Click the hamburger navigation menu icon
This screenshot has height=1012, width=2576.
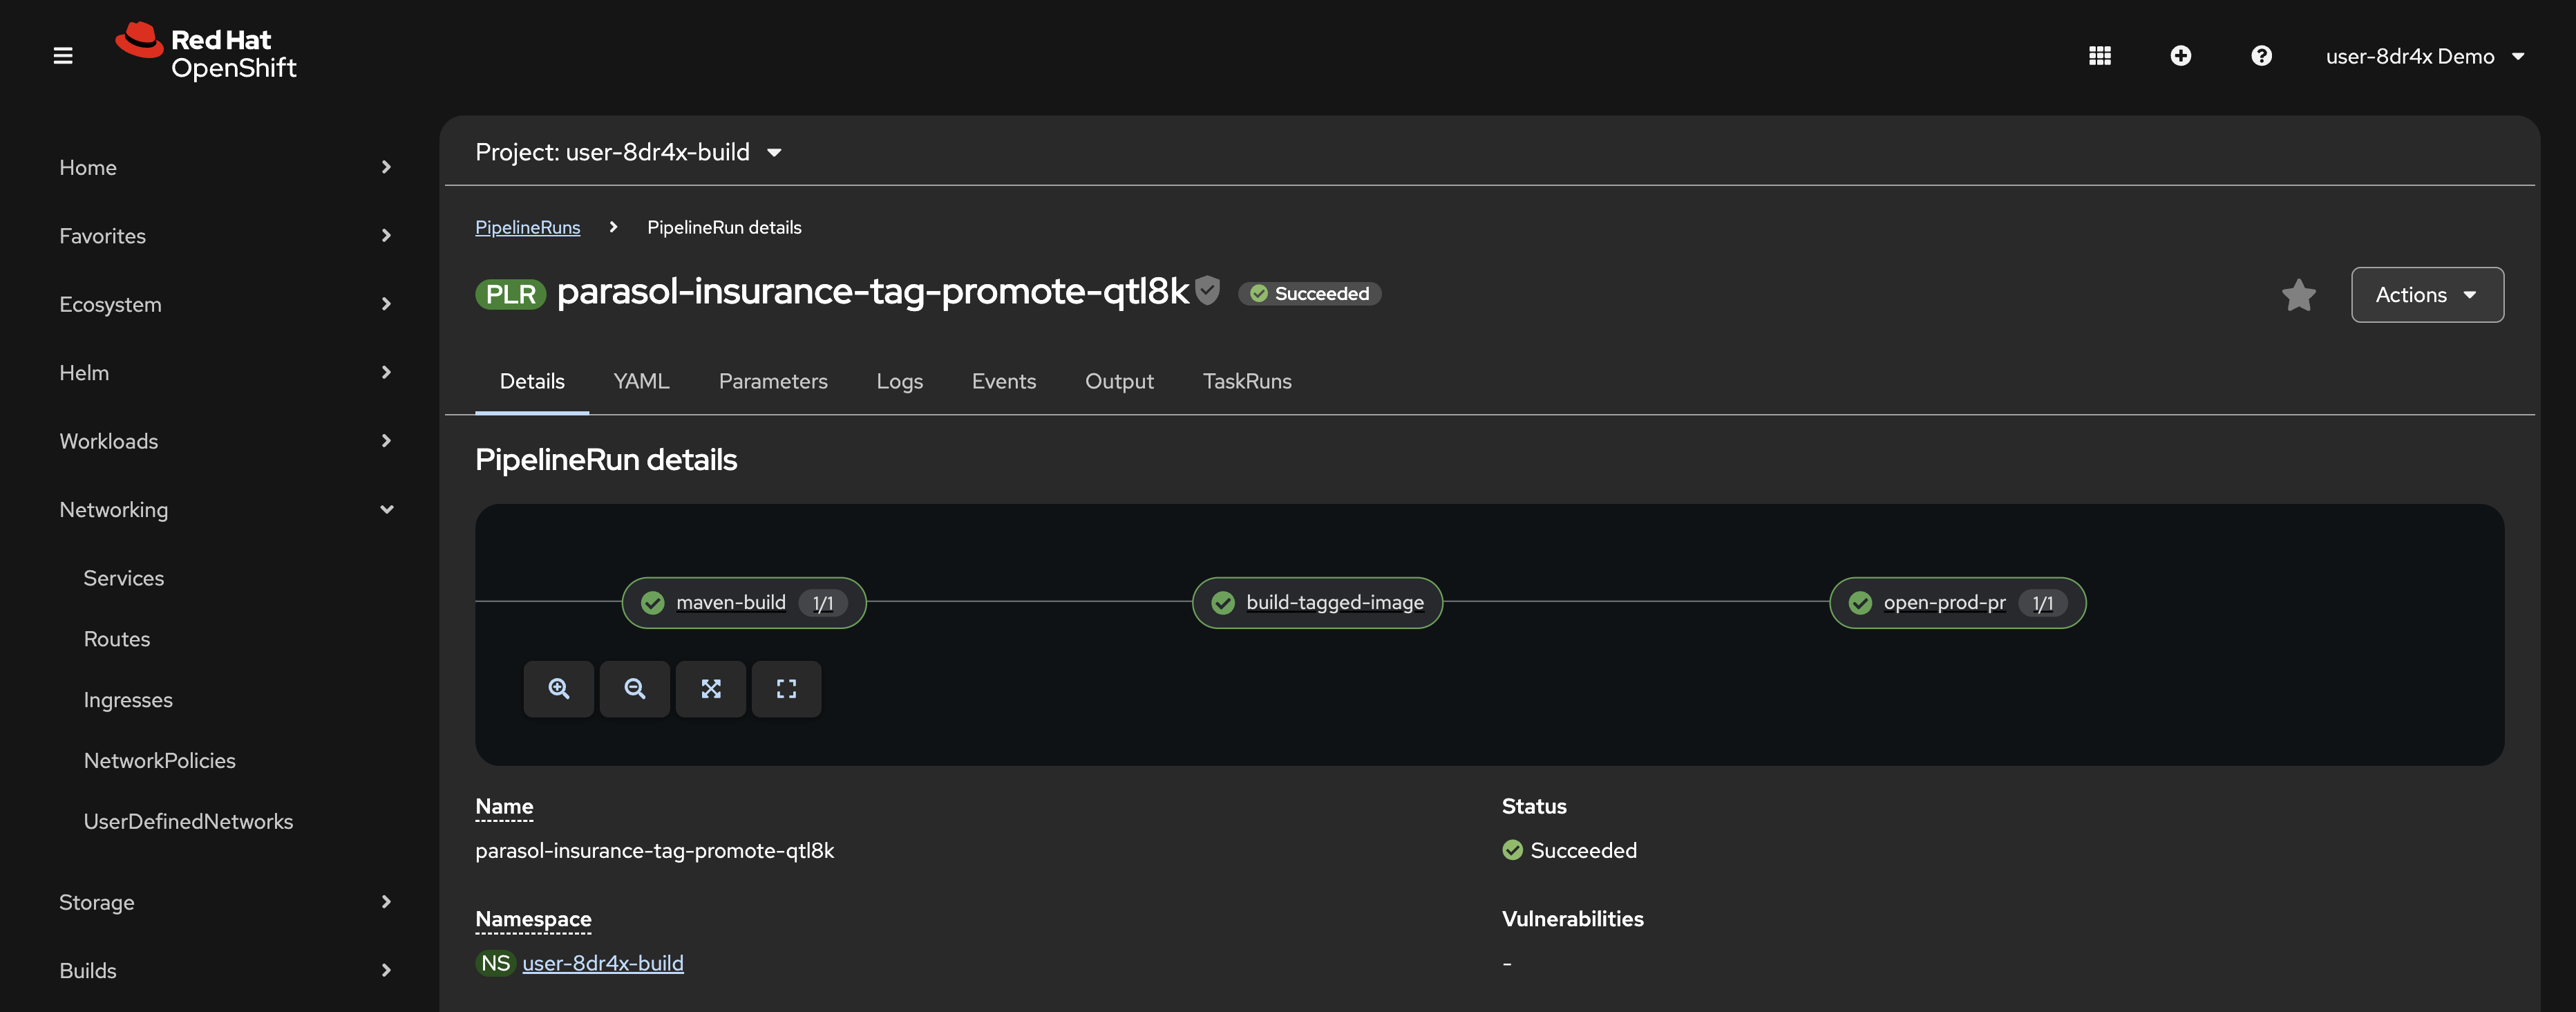pyautogui.click(x=63, y=56)
